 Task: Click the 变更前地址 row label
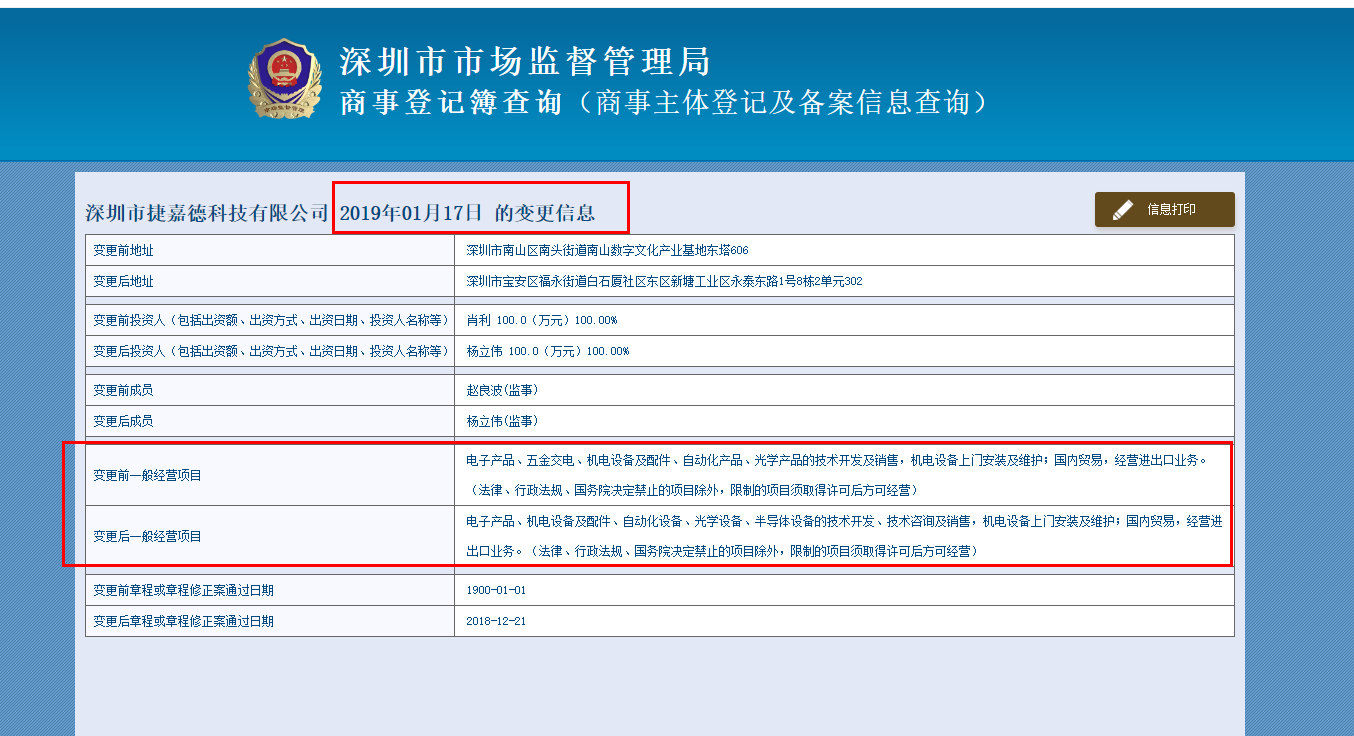123,250
